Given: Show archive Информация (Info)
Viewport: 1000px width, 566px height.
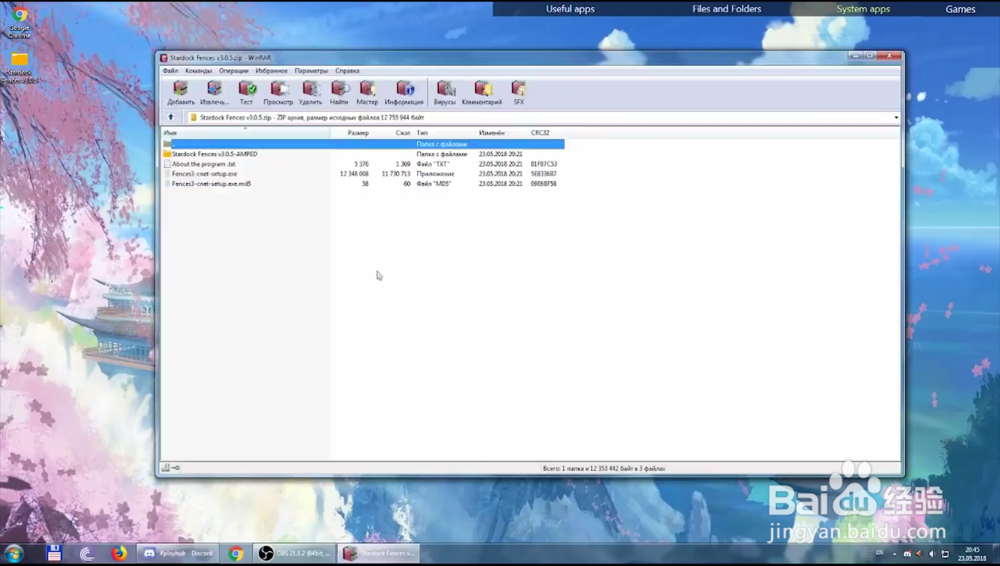Looking at the screenshot, I should [404, 93].
